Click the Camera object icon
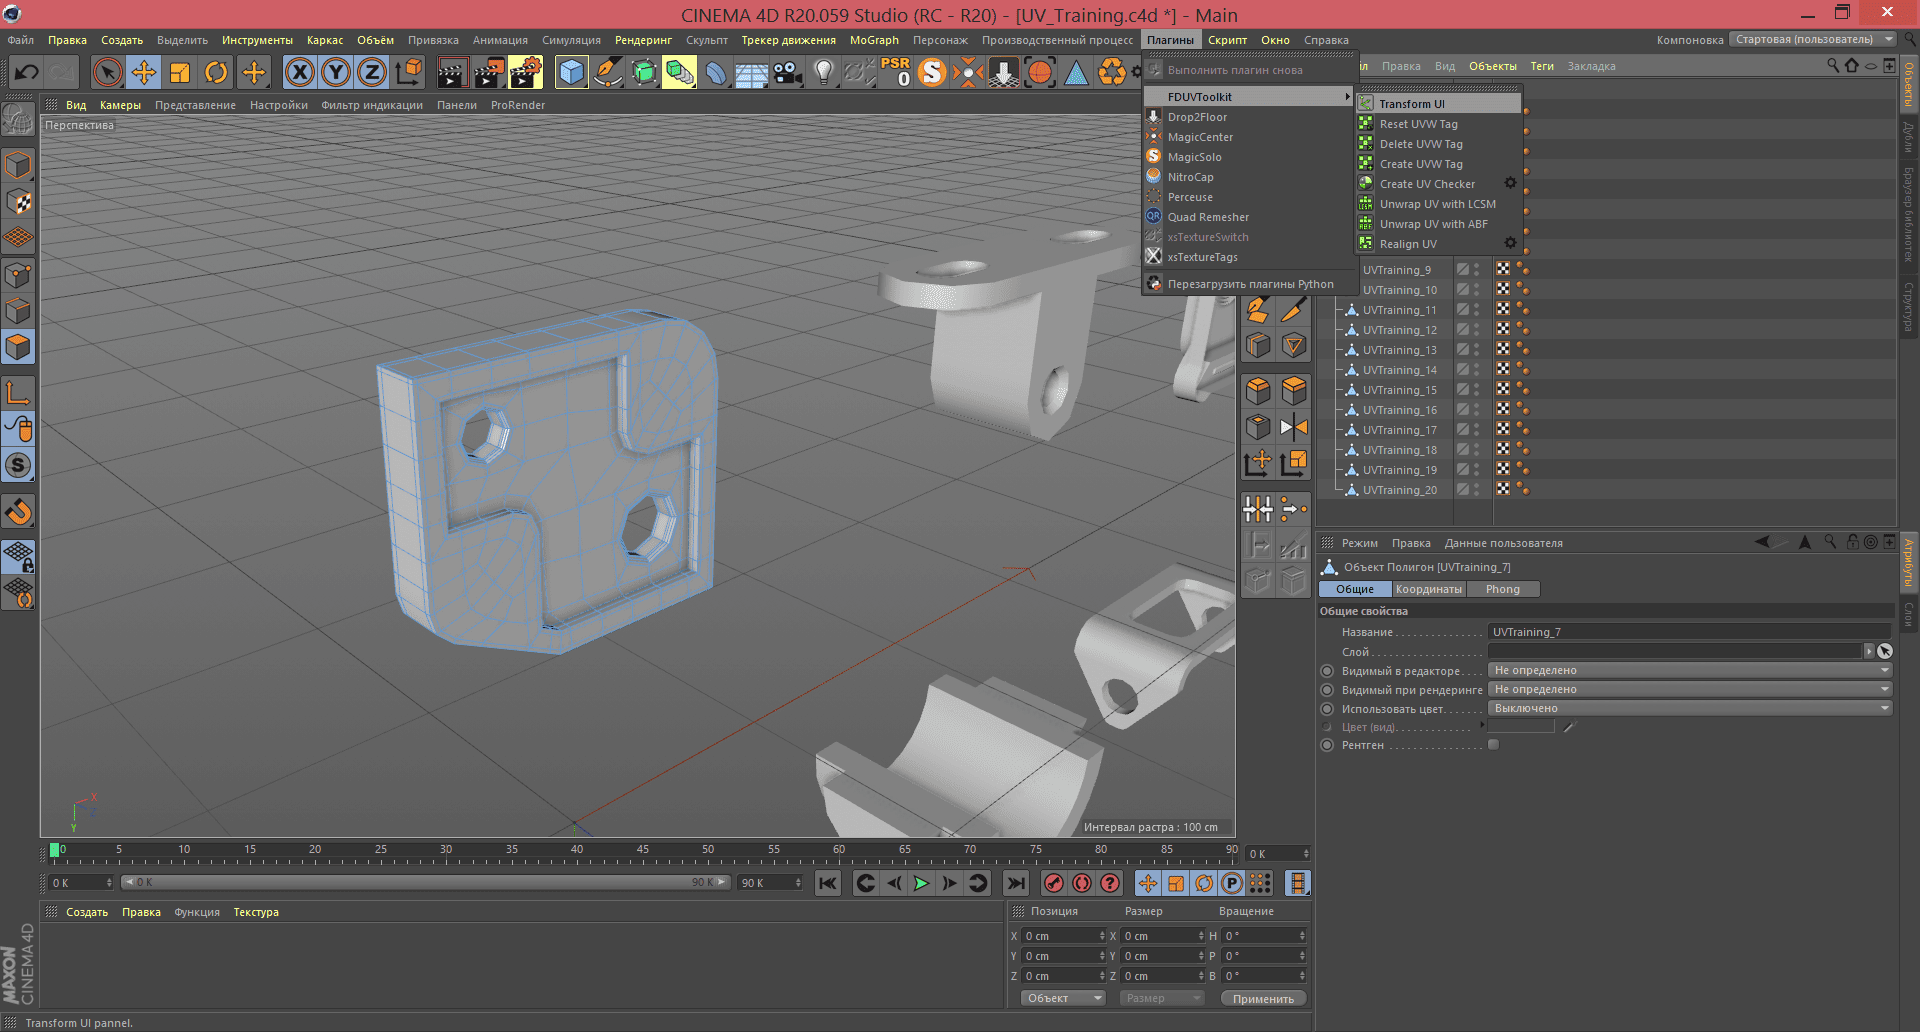 [x=788, y=72]
